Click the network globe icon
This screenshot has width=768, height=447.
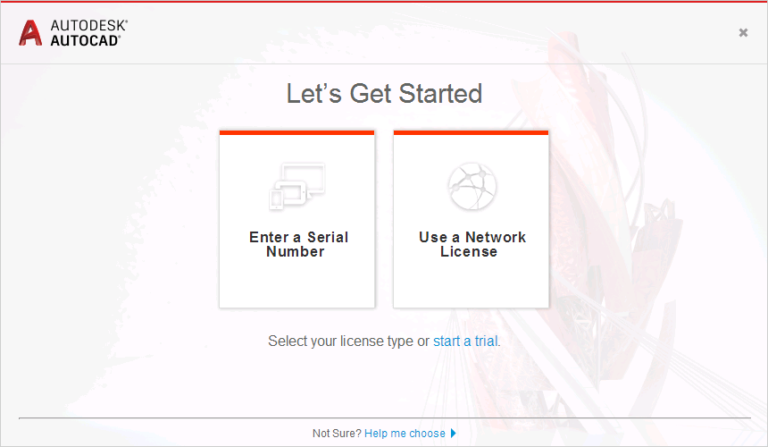click(472, 186)
